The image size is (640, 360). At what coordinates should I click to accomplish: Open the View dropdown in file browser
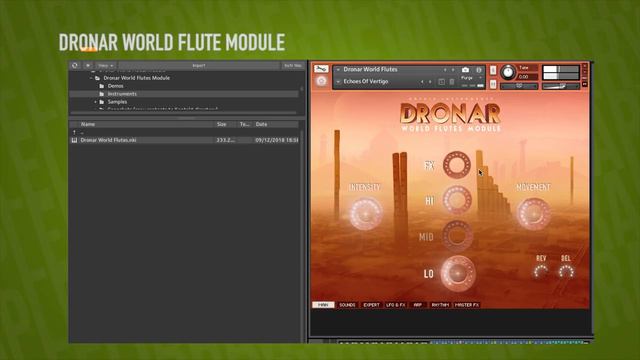pos(105,65)
